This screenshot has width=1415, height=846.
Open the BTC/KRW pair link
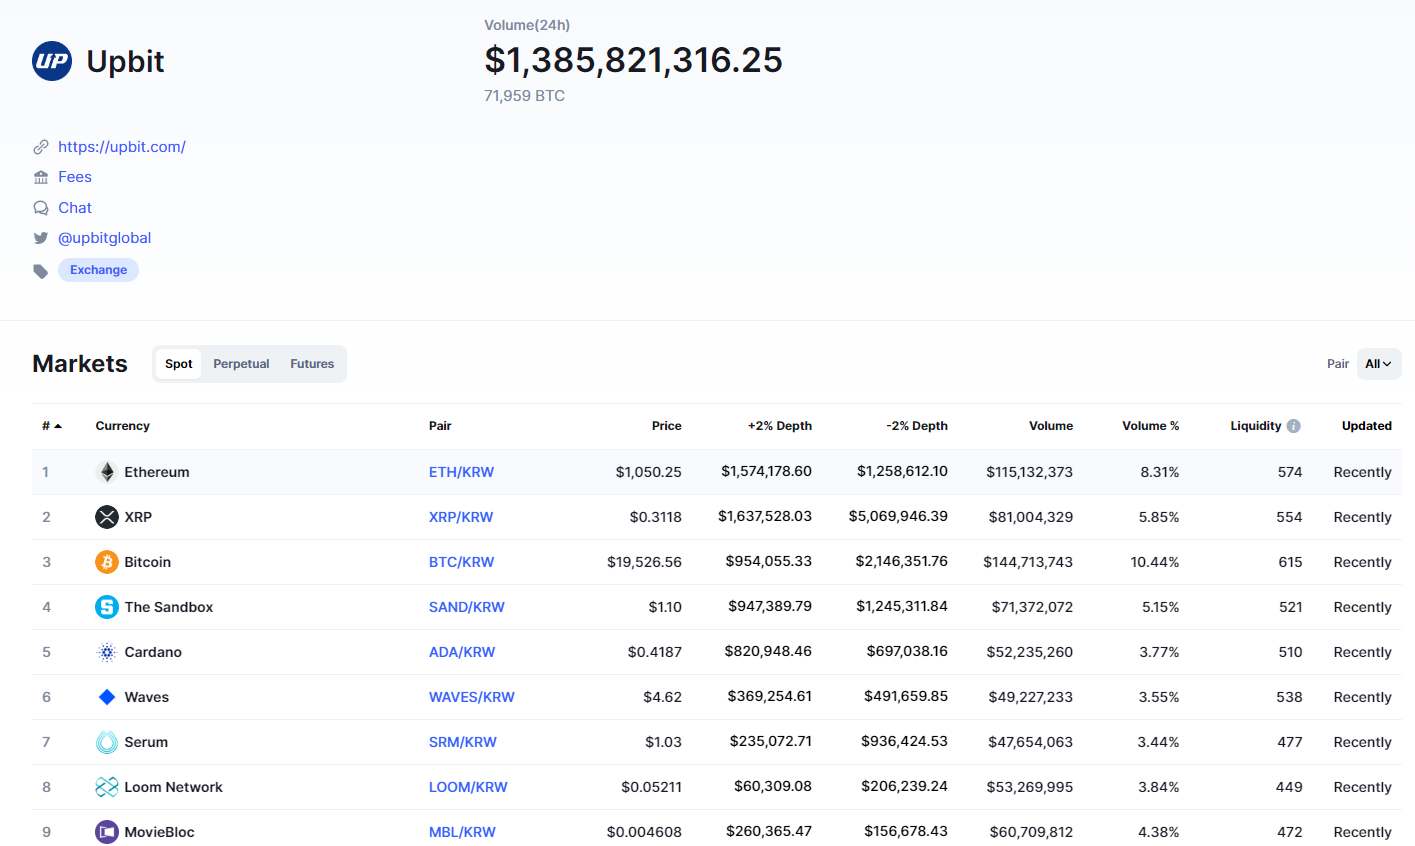(x=461, y=562)
